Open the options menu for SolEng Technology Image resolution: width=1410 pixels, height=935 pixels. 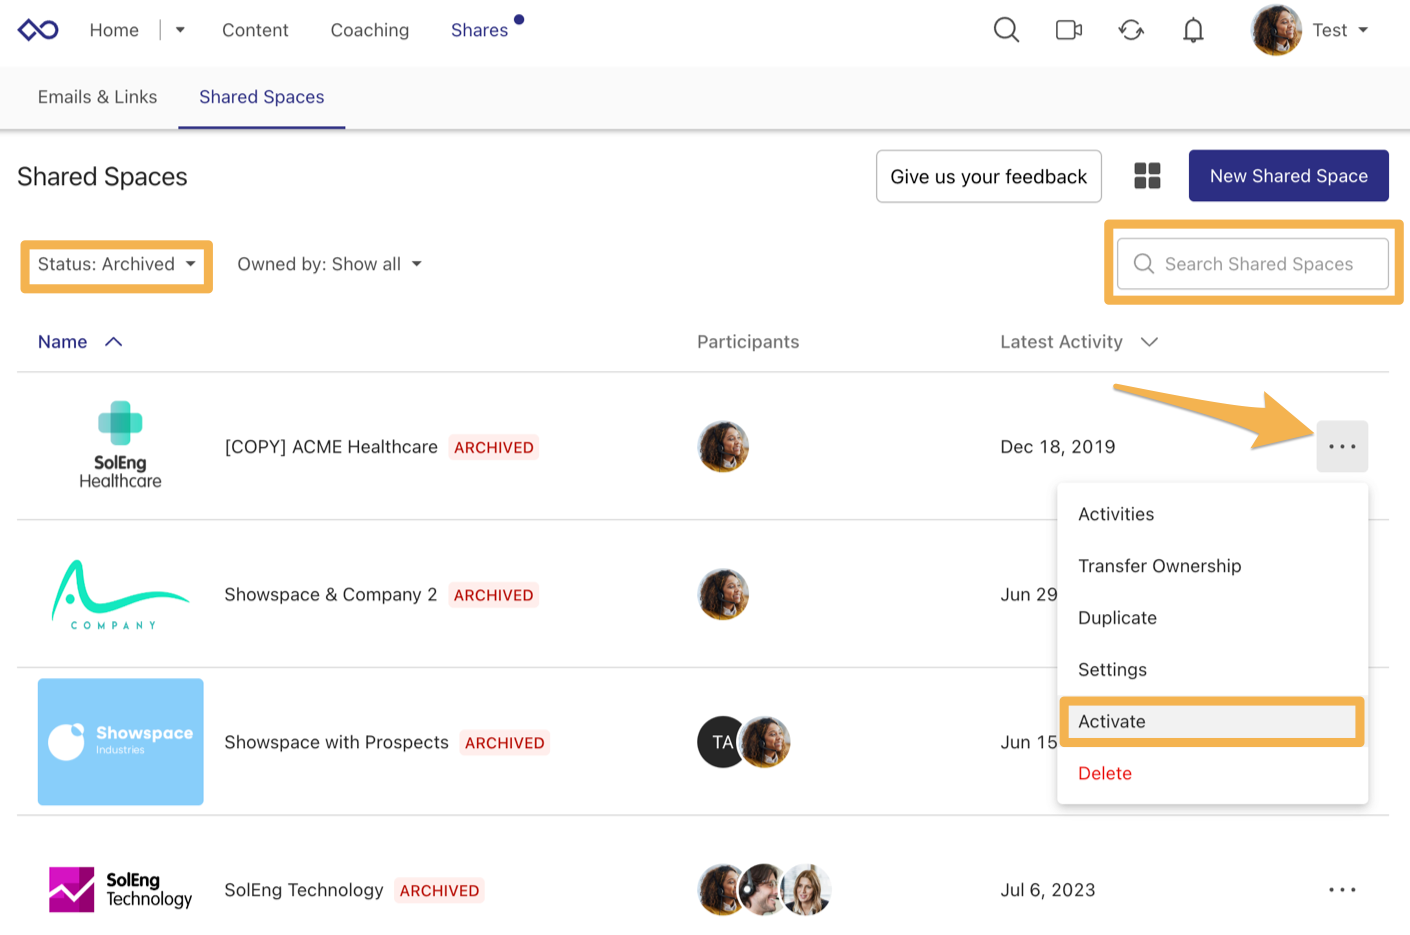click(1342, 889)
